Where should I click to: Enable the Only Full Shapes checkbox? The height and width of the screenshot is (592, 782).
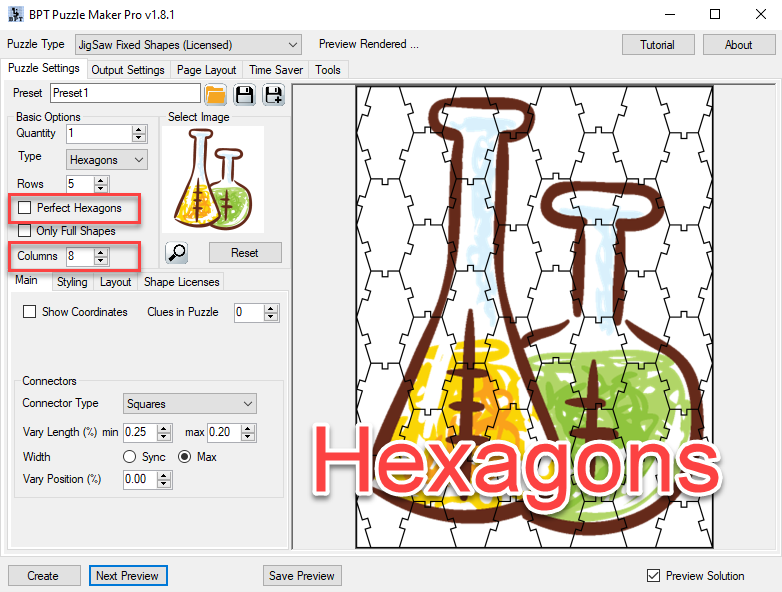click(24, 230)
